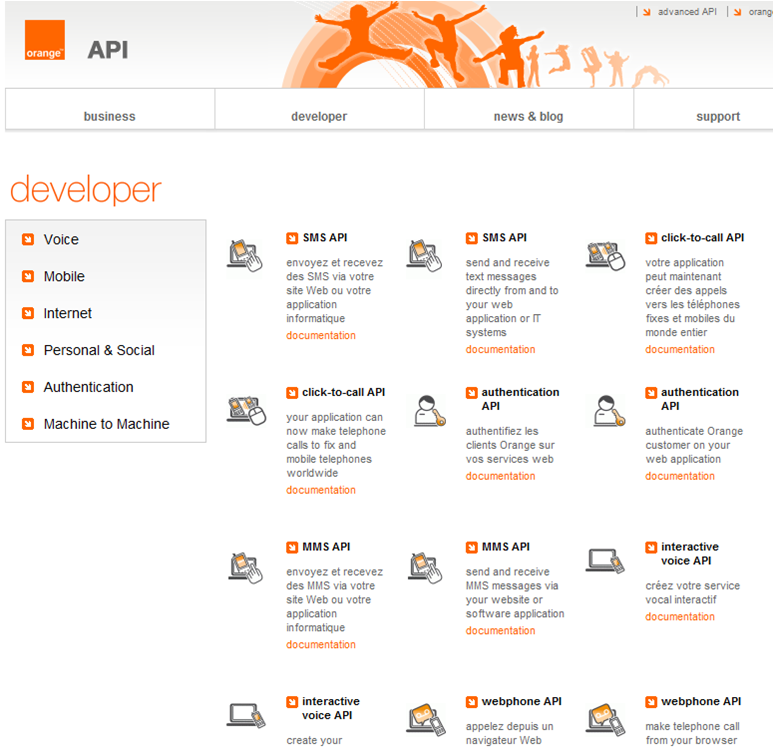Open the French authentication API title
774x751 pixels.
click(520, 399)
